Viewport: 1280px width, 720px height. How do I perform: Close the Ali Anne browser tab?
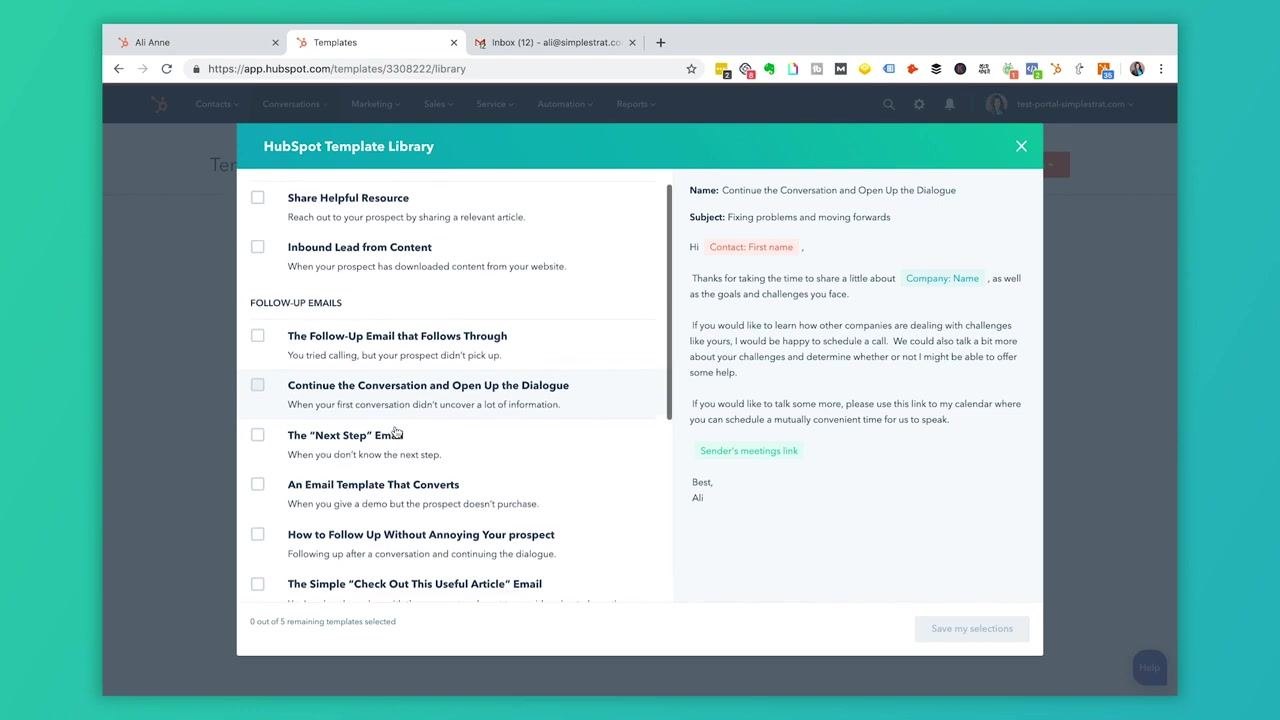[275, 43]
